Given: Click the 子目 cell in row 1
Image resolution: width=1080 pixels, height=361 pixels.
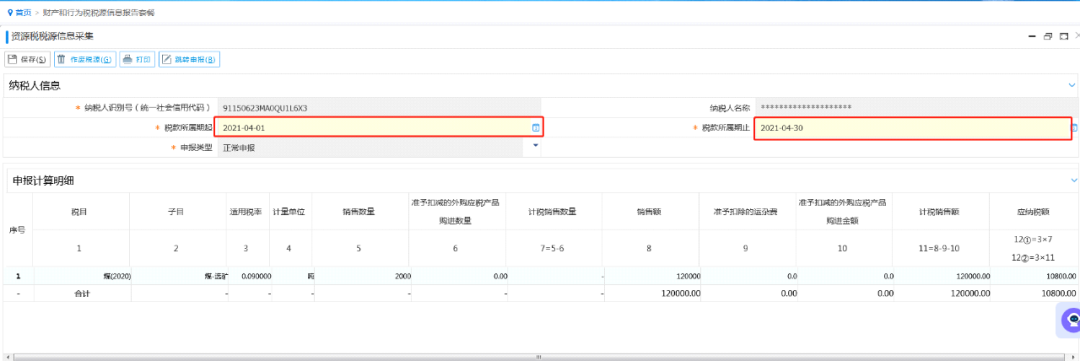Looking at the screenshot, I should [180, 276].
